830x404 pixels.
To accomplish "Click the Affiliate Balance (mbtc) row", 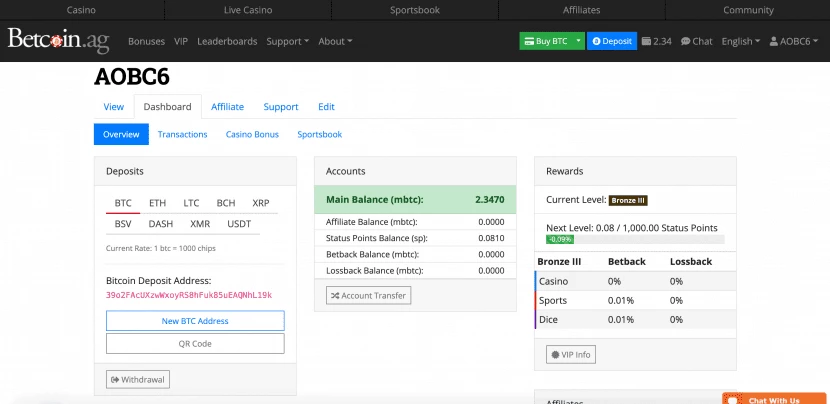I will click(415, 222).
